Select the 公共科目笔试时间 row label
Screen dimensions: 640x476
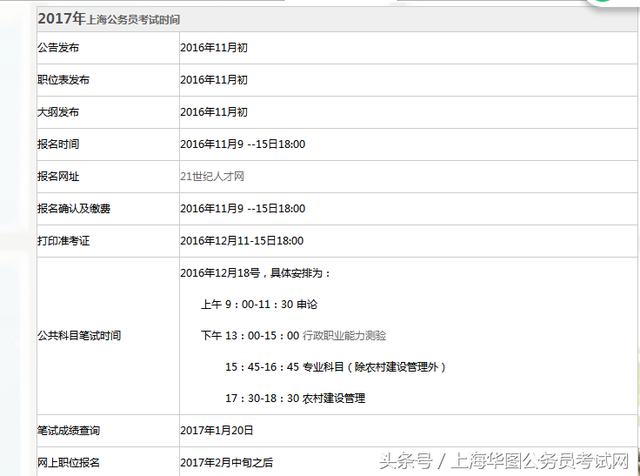(x=79, y=336)
